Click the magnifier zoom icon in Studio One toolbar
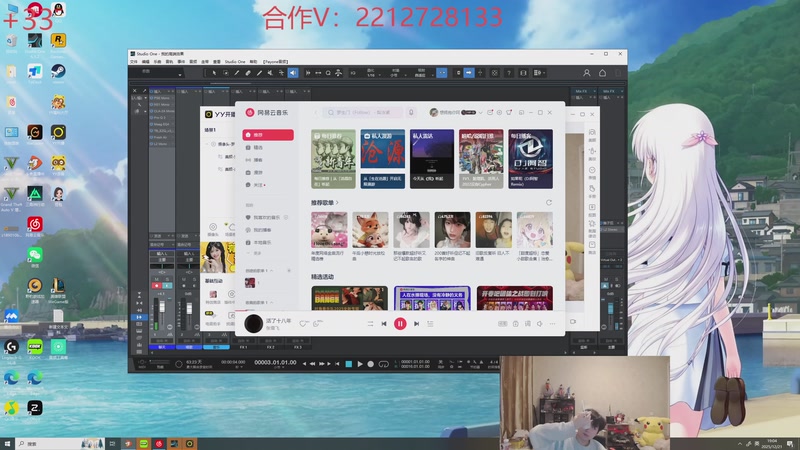Viewport: 800px width, 450px height. coord(328,73)
